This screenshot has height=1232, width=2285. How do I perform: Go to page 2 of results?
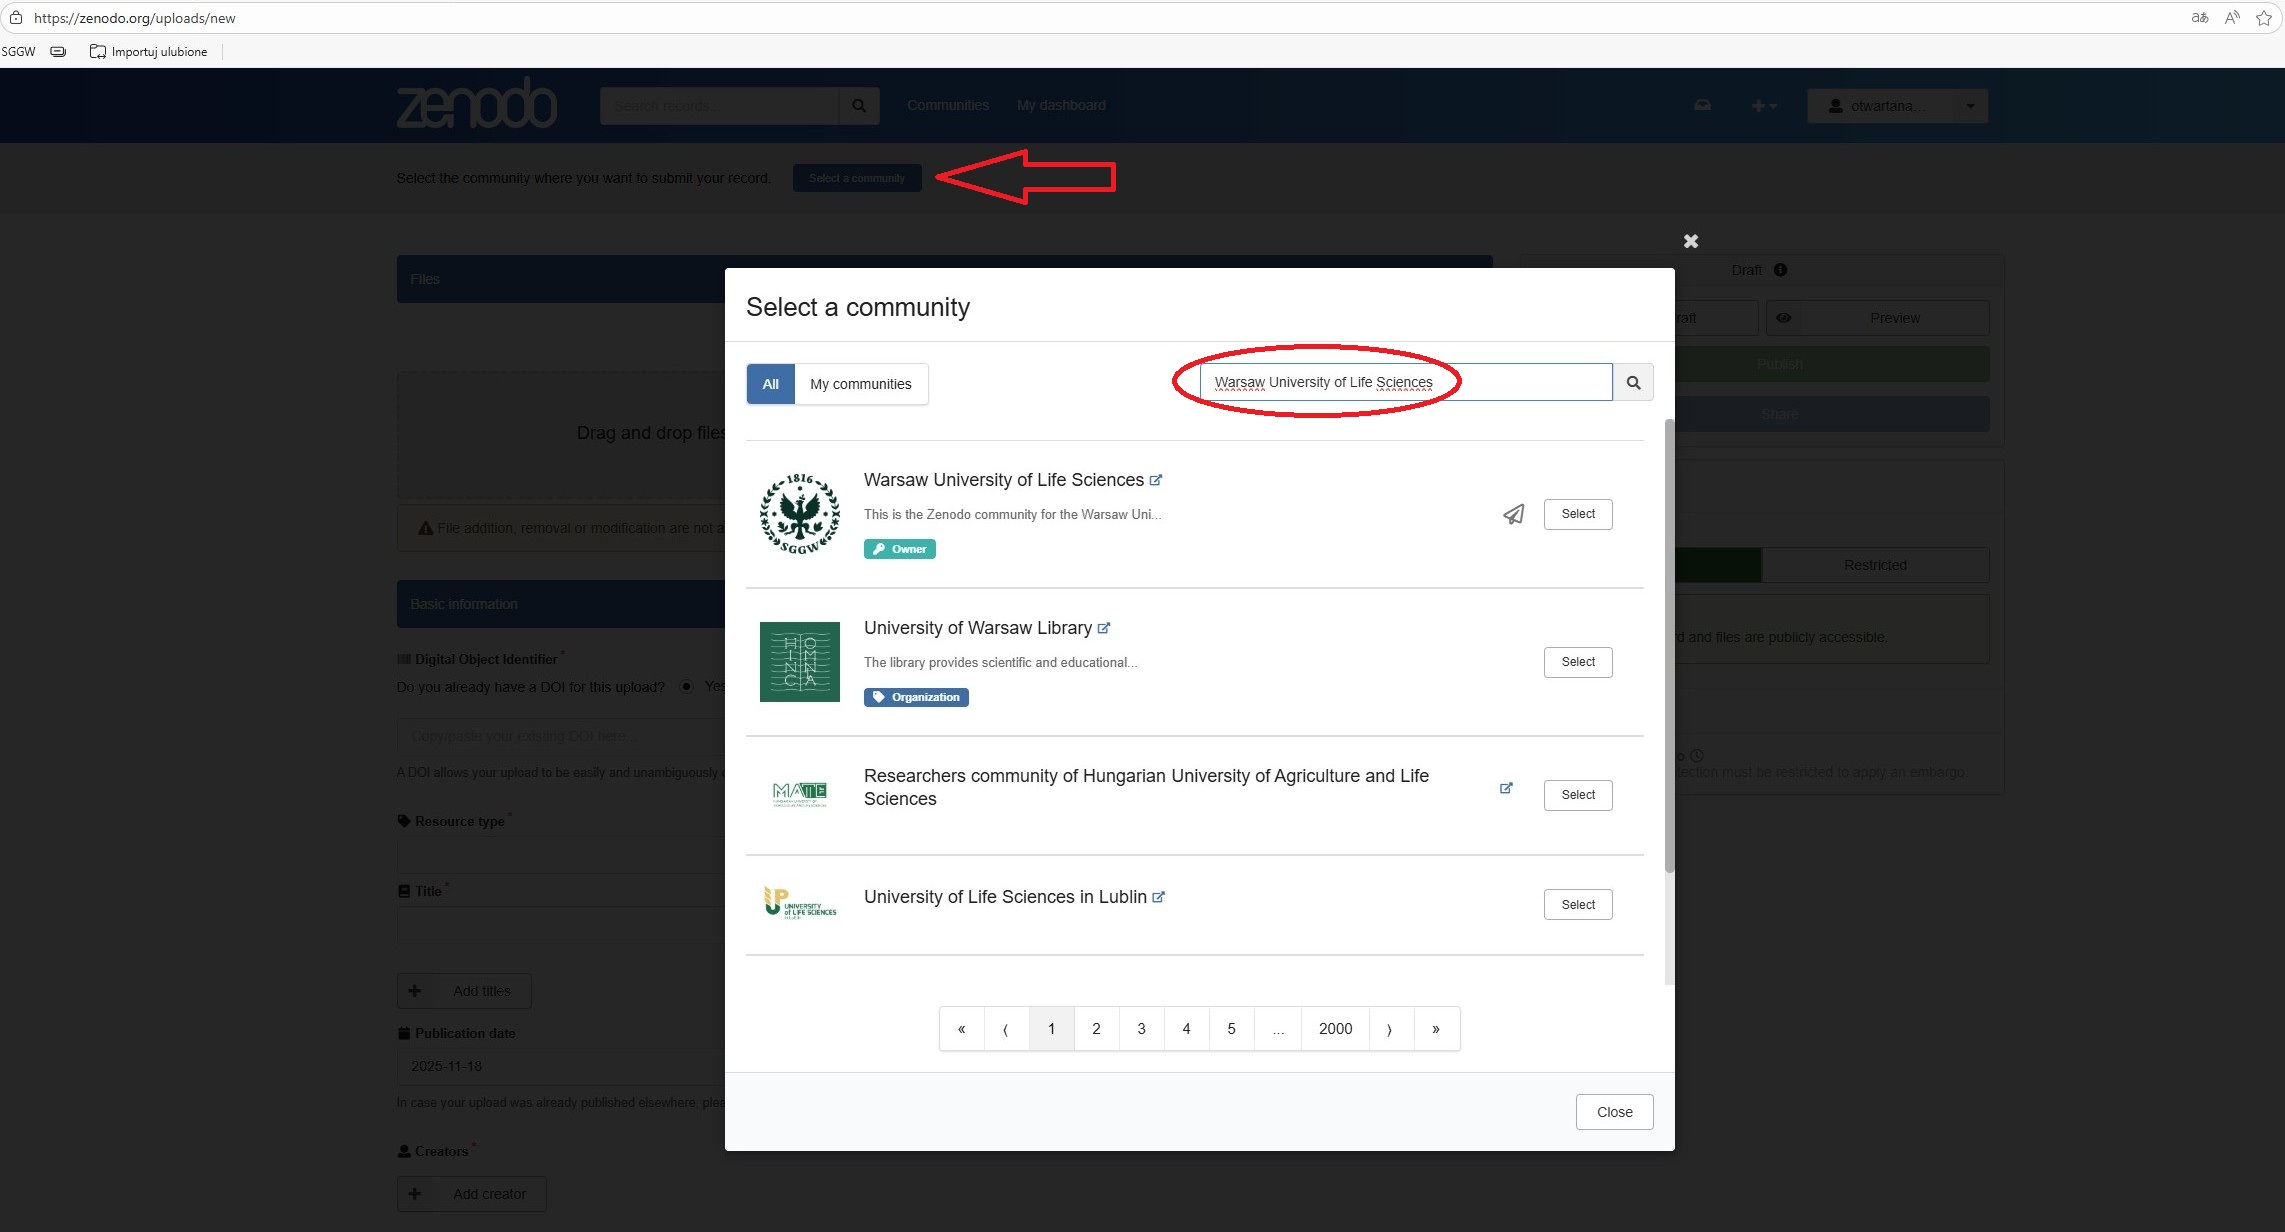pos(1096,1029)
